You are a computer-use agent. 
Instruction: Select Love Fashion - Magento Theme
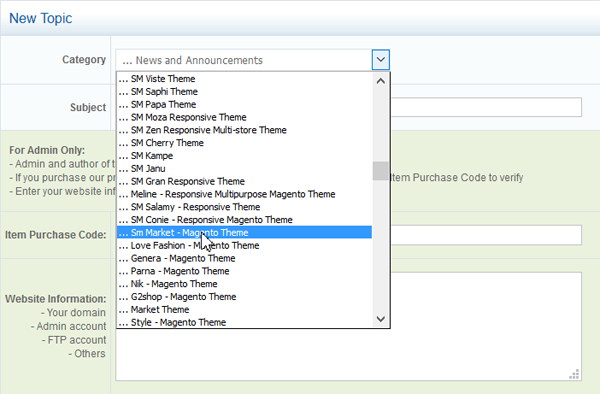point(244,245)
